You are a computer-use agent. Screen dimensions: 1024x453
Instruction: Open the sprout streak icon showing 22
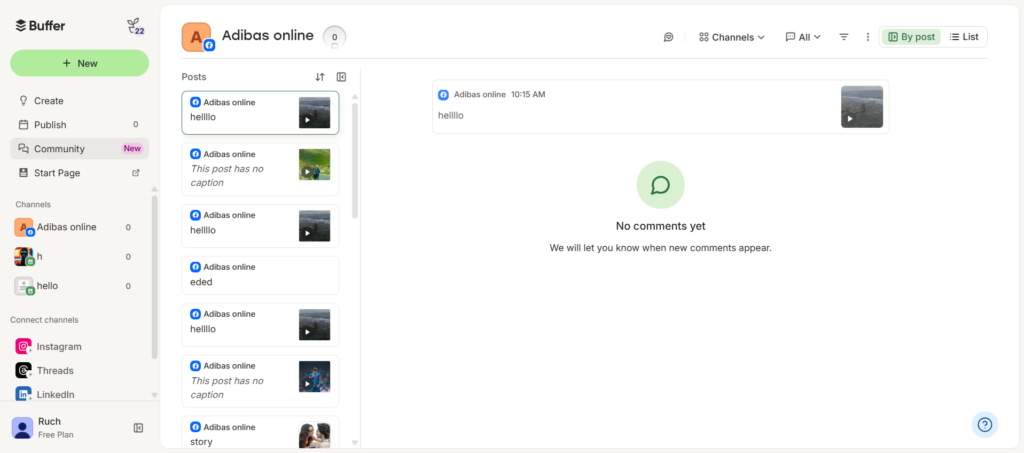(x=136, y=27)
